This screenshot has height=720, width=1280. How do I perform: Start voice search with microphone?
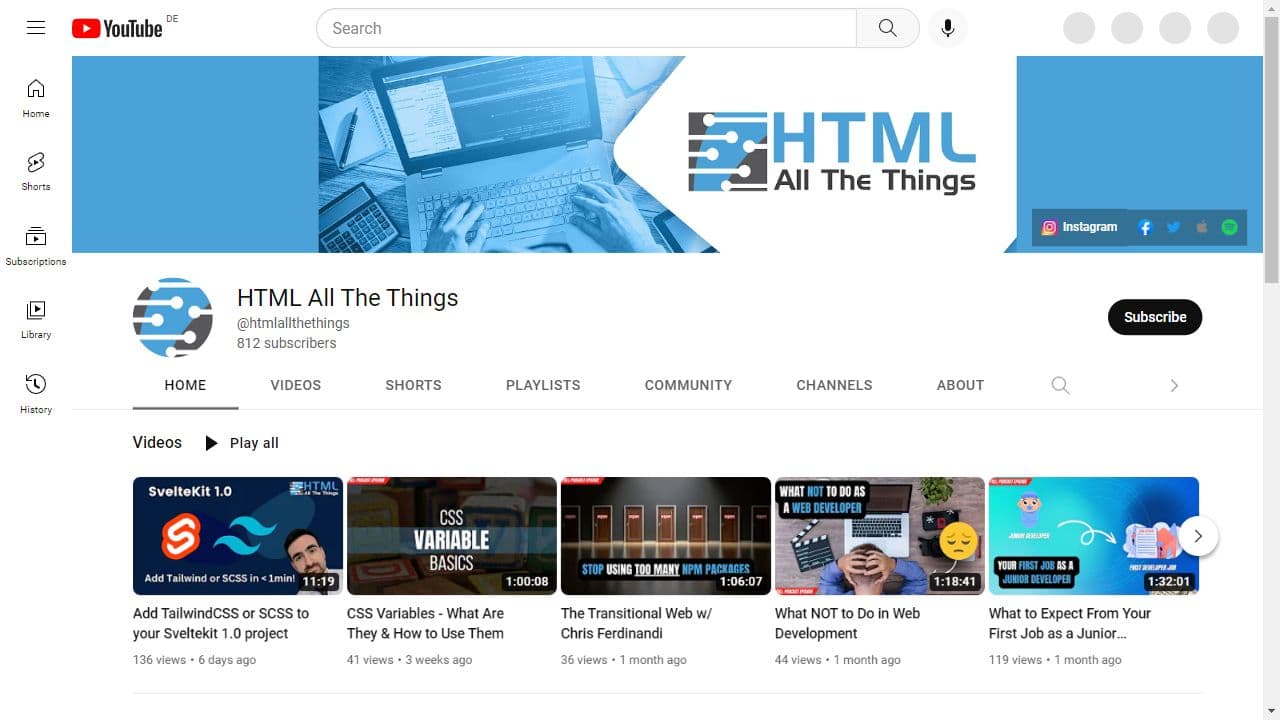coord(948,28)
